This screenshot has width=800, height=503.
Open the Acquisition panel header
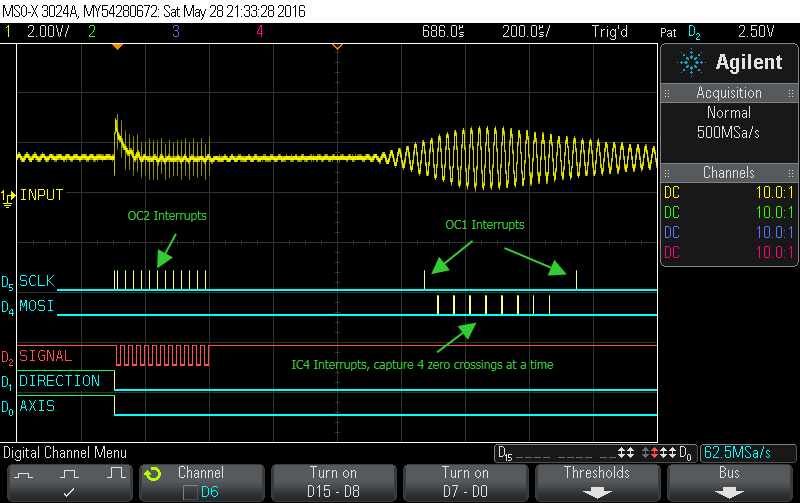pos(729,93)
